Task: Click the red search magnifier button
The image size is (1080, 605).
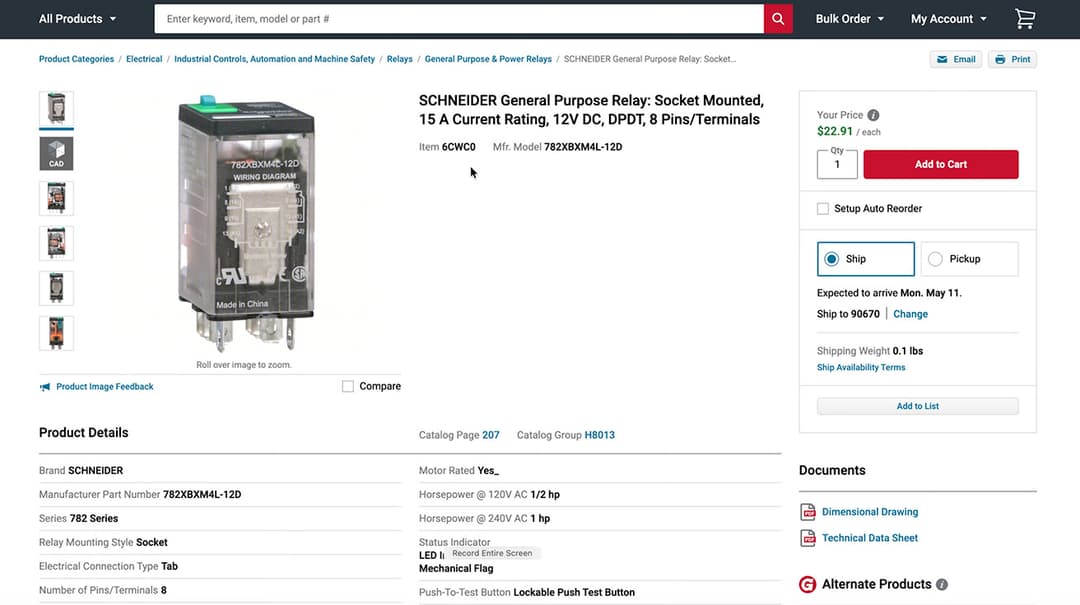Action: [x=778, y=19]
